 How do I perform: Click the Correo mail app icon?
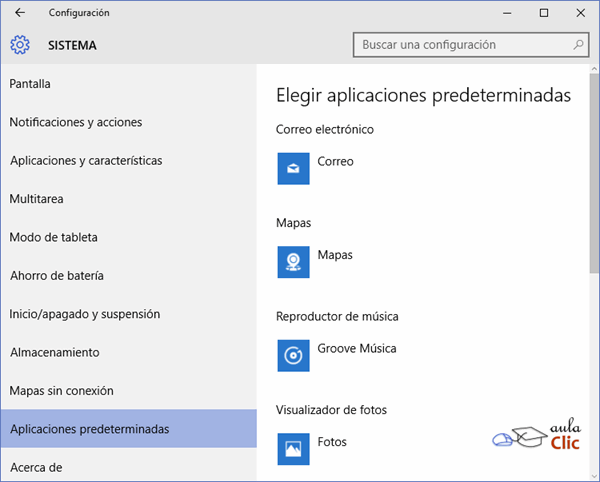[x=293, y=169]
